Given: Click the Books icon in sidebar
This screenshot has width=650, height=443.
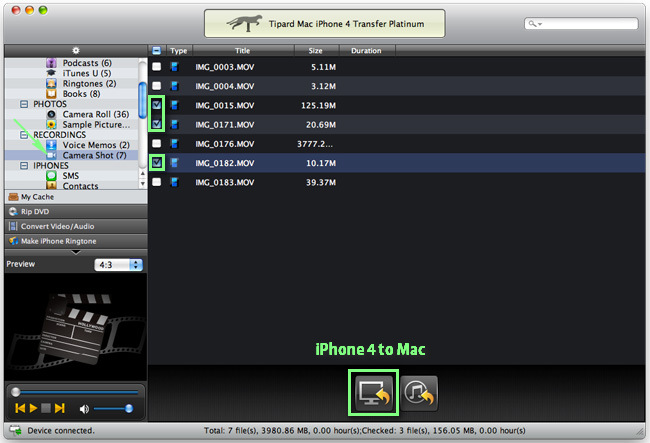Looking at the screenshot, I should point(51,94).
